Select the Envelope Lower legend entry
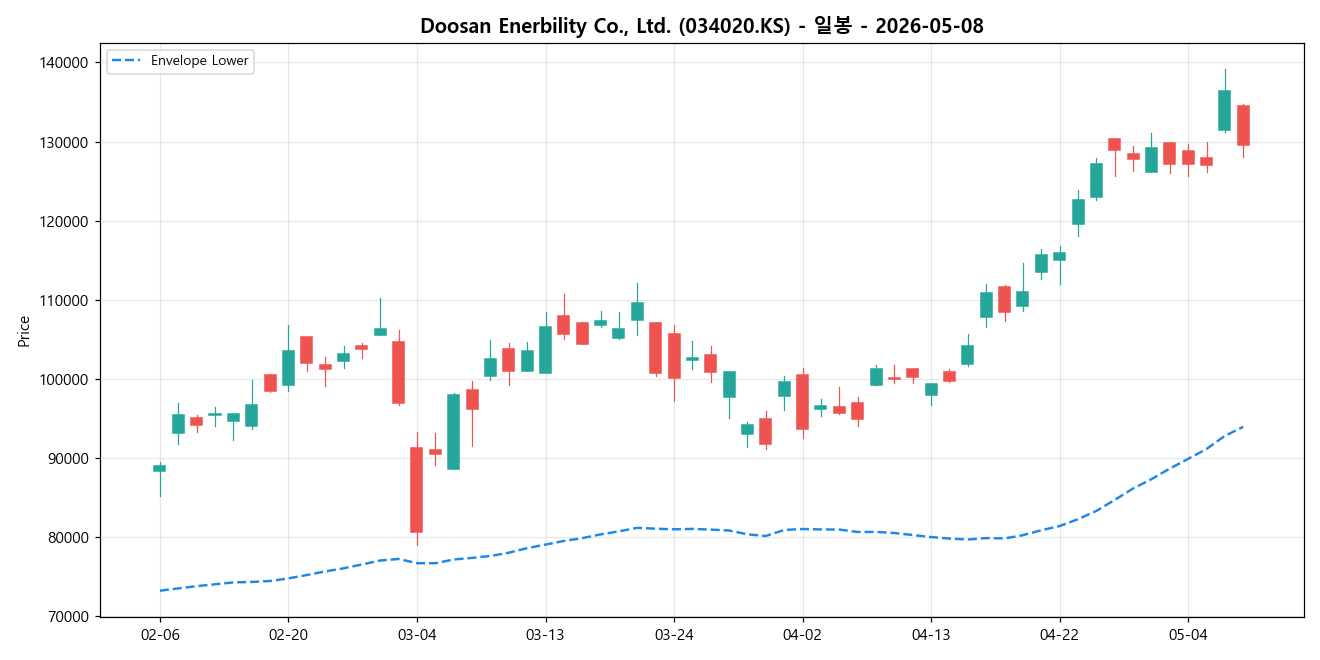The width and height of the screenshot is (1320, 660). 180,61
